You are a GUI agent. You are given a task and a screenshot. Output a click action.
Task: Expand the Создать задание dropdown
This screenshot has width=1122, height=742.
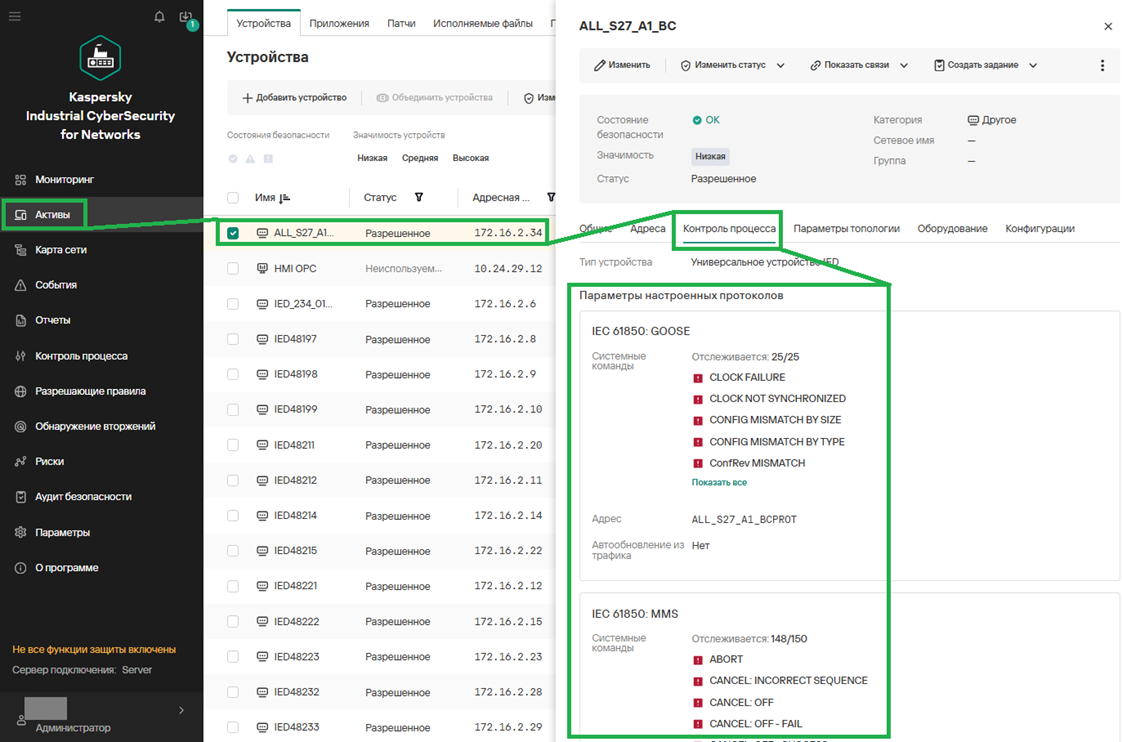[x=985, y=65]
